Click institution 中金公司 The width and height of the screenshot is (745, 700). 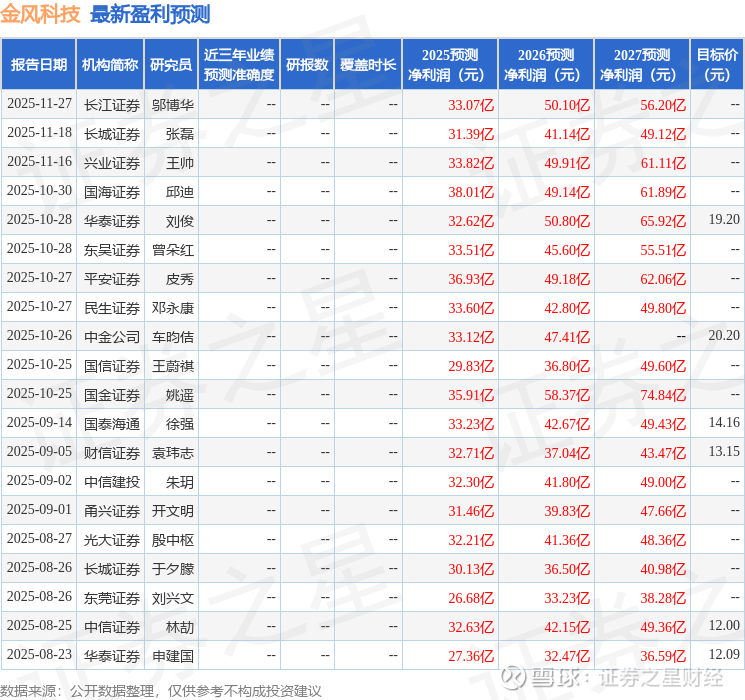112,337
